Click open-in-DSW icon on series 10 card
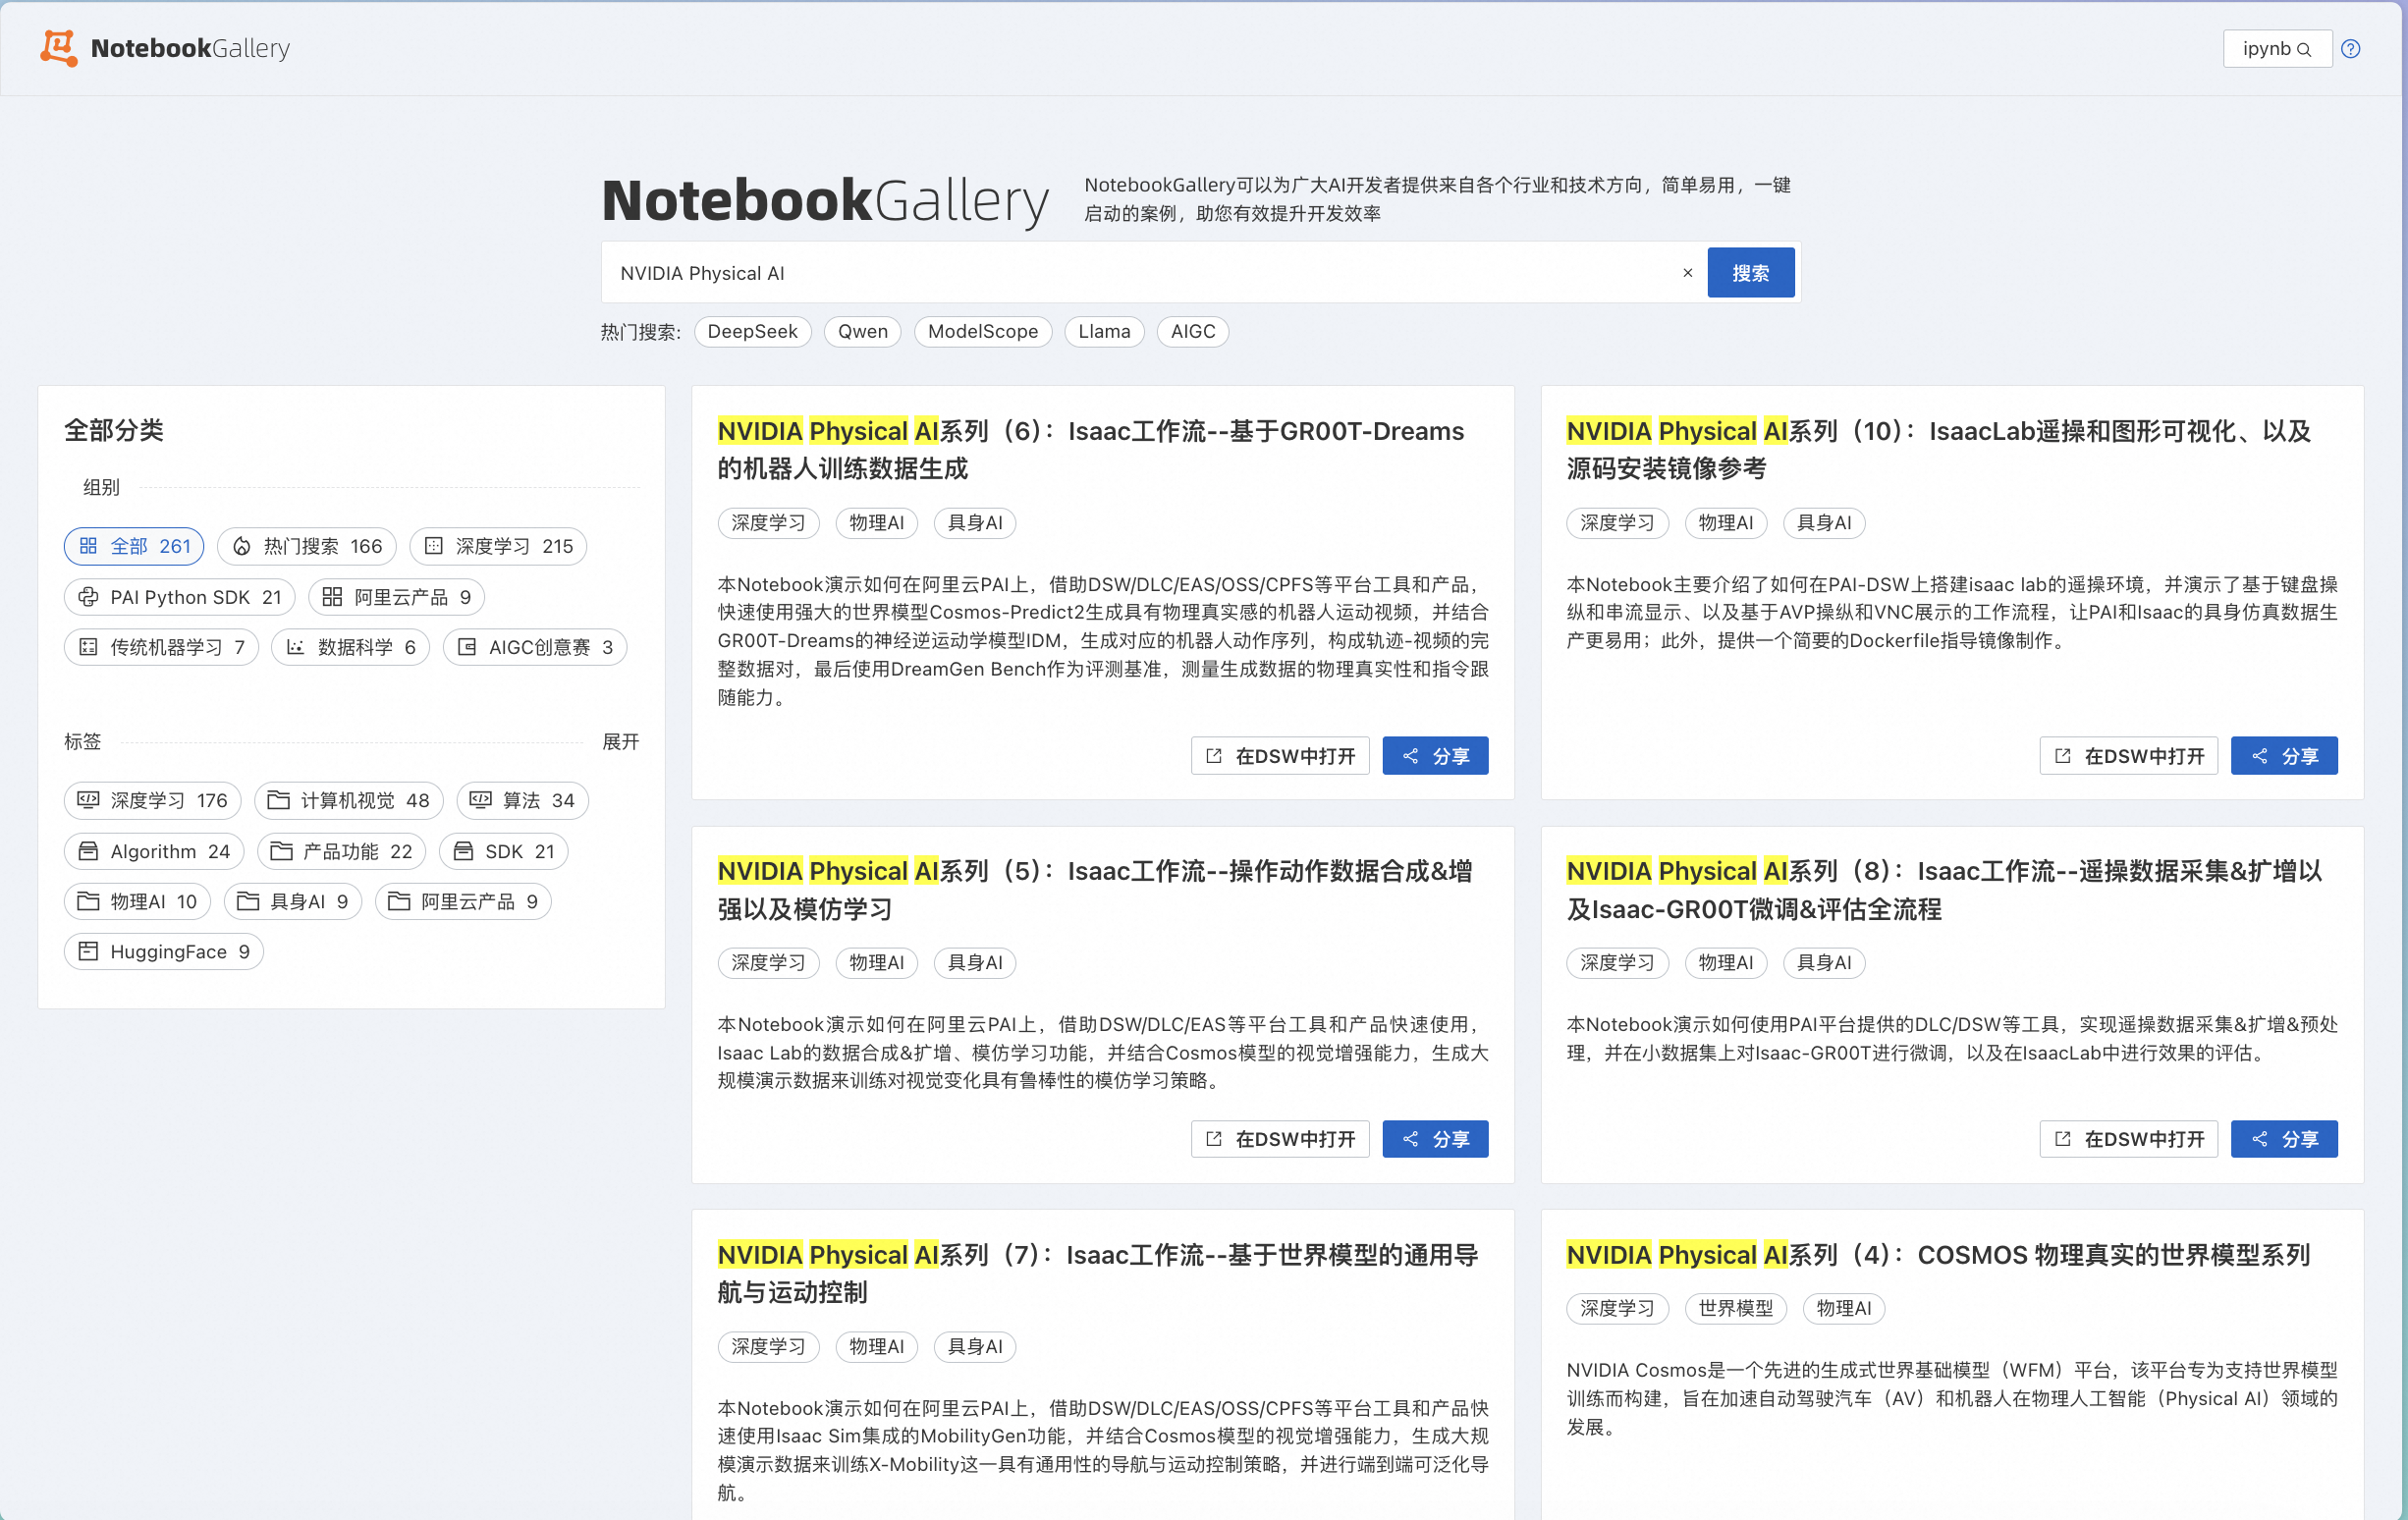The height and width of the screenshot is (1520, 2408). [2063, 756]
